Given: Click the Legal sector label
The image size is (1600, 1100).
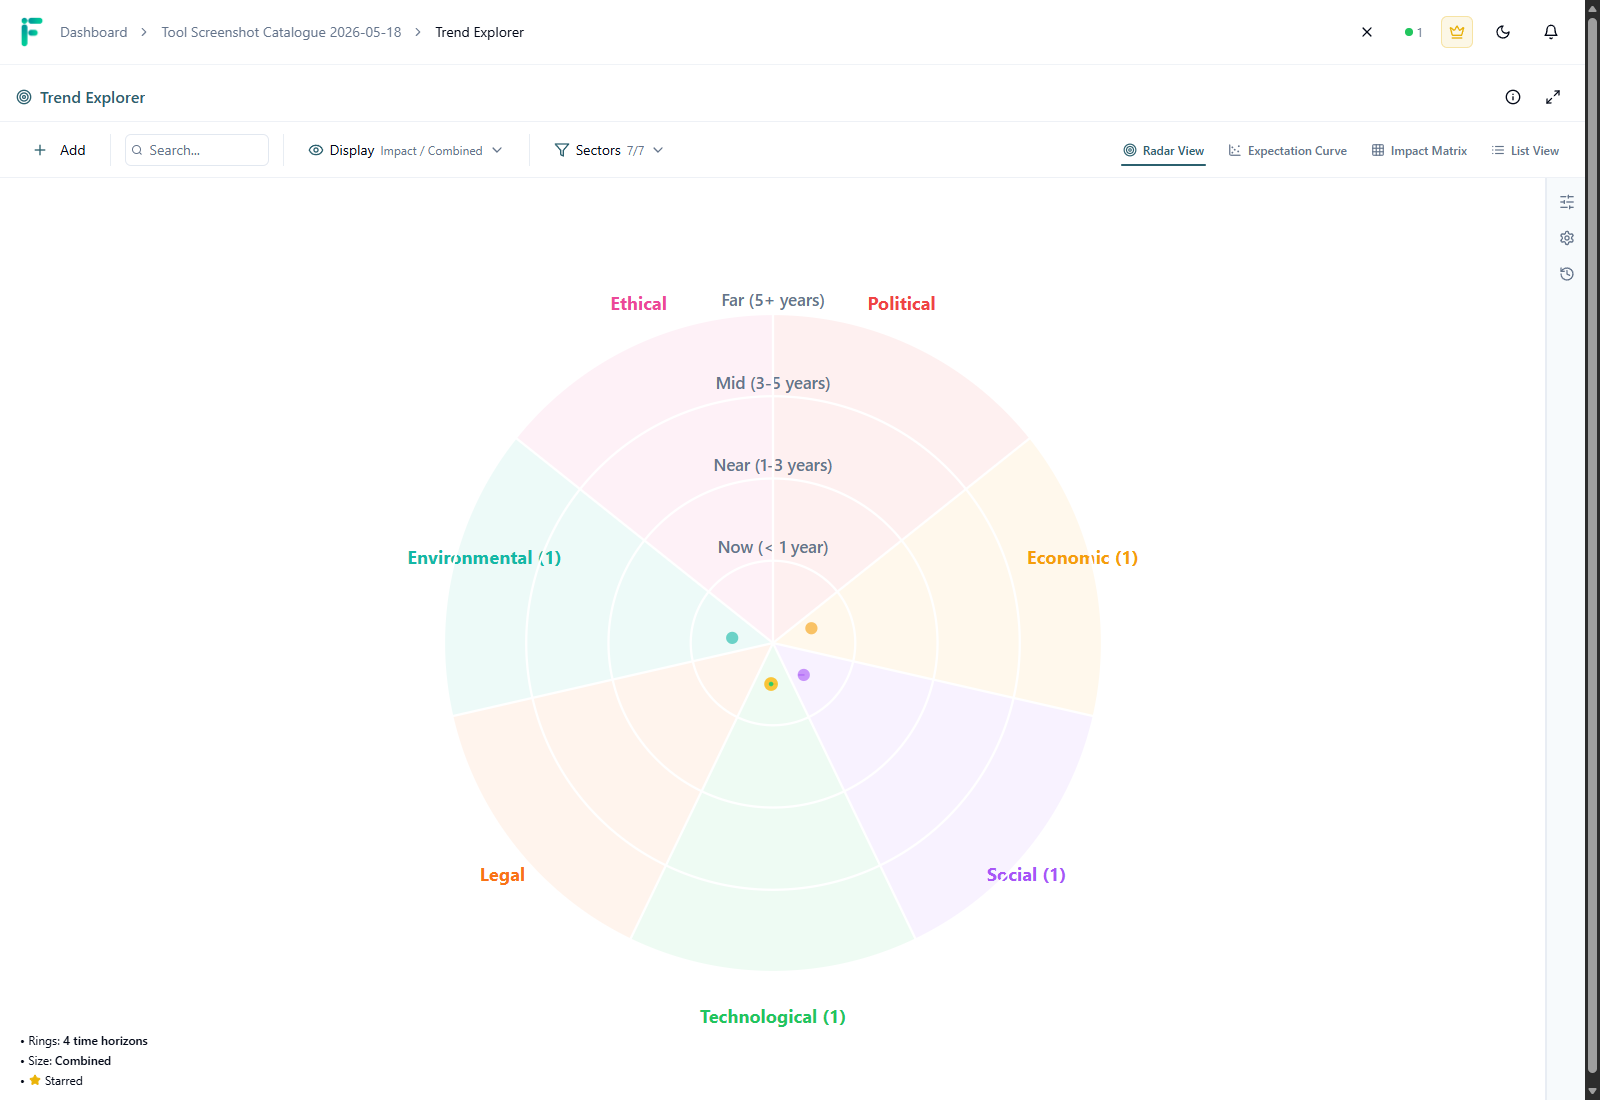Looking at the screenshot, I should click(502, 875).
